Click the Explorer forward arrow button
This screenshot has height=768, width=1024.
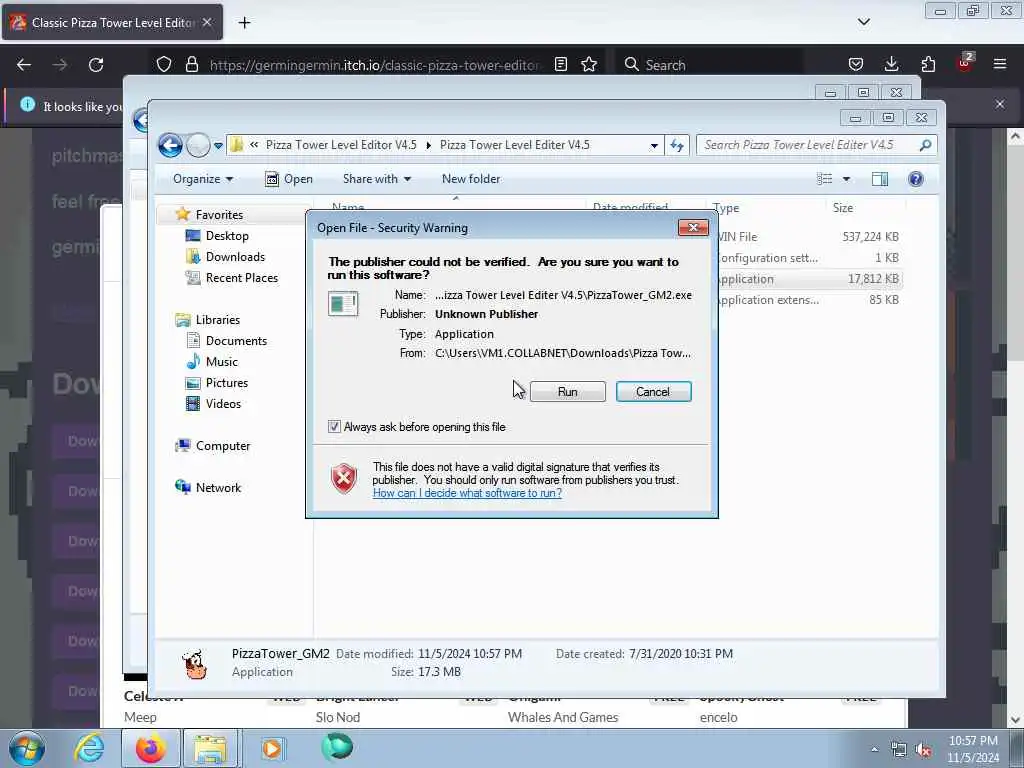[198, 145]
